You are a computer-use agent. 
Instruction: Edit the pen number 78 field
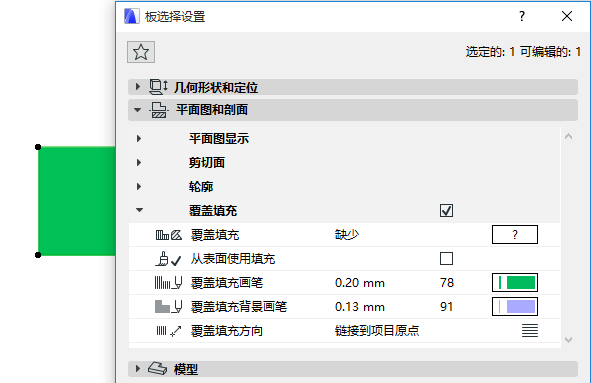447,283
